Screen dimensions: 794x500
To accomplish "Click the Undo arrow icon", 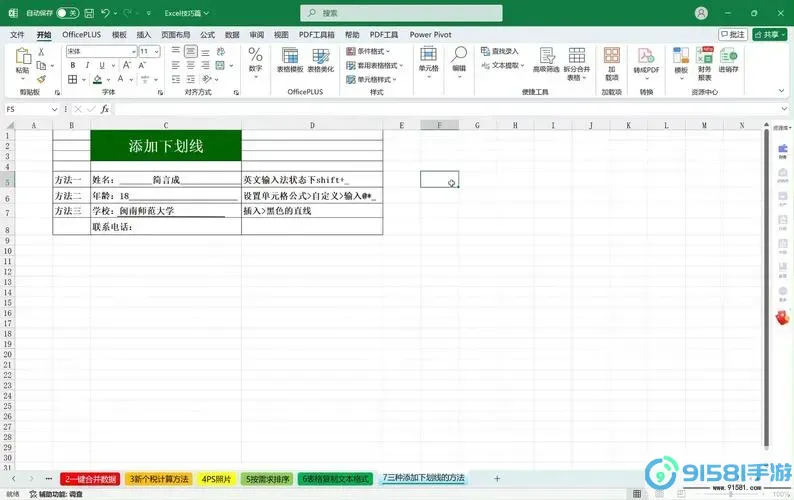I will pyautogui.click(x=106, y=13).
